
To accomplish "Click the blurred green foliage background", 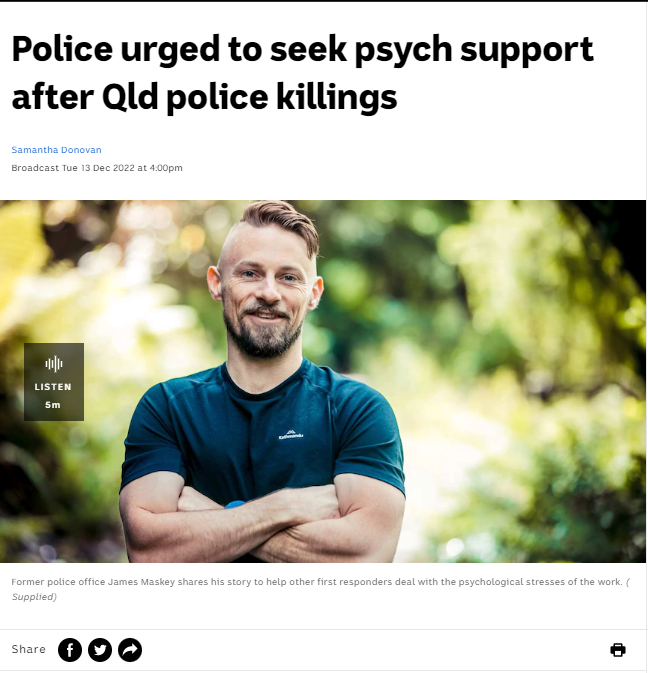I will (515, 343).
